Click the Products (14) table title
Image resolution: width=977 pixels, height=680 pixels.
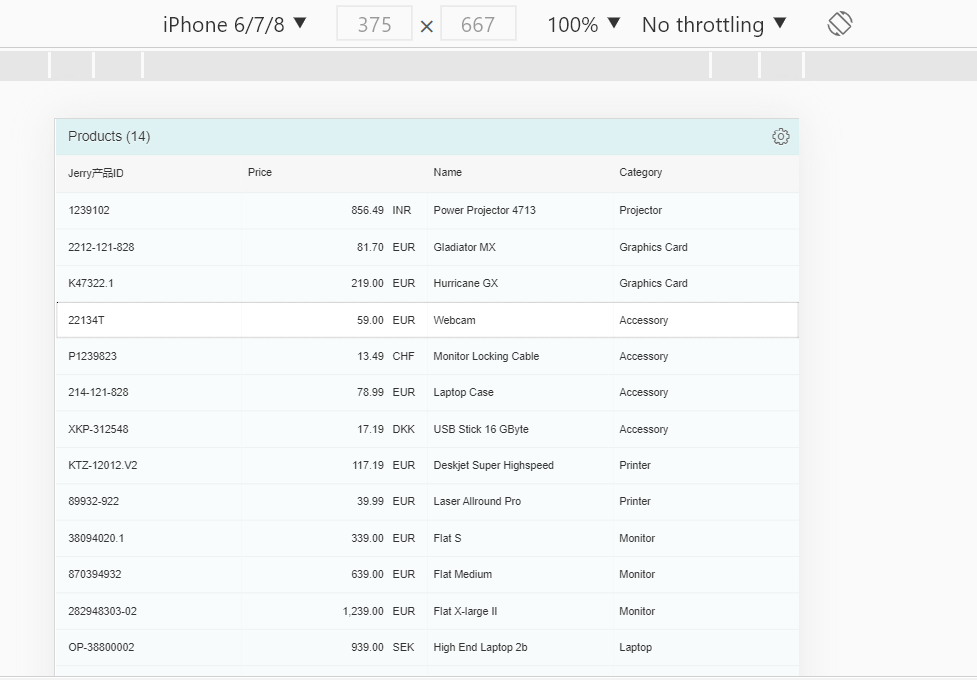pos(109,136)
